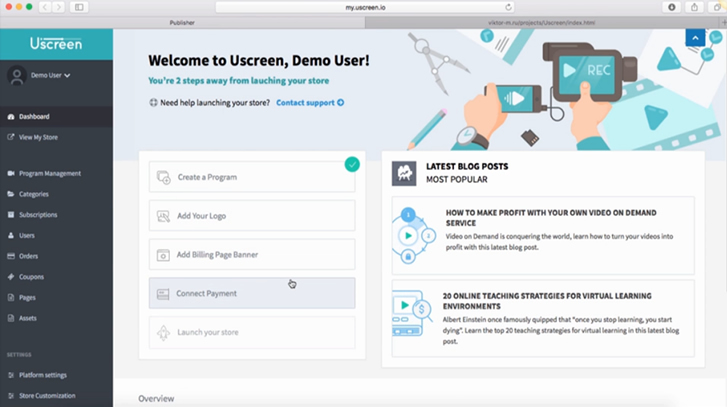Click the Uscreen logo in sidebar header

pyautogui.click(x=56, y=44)
